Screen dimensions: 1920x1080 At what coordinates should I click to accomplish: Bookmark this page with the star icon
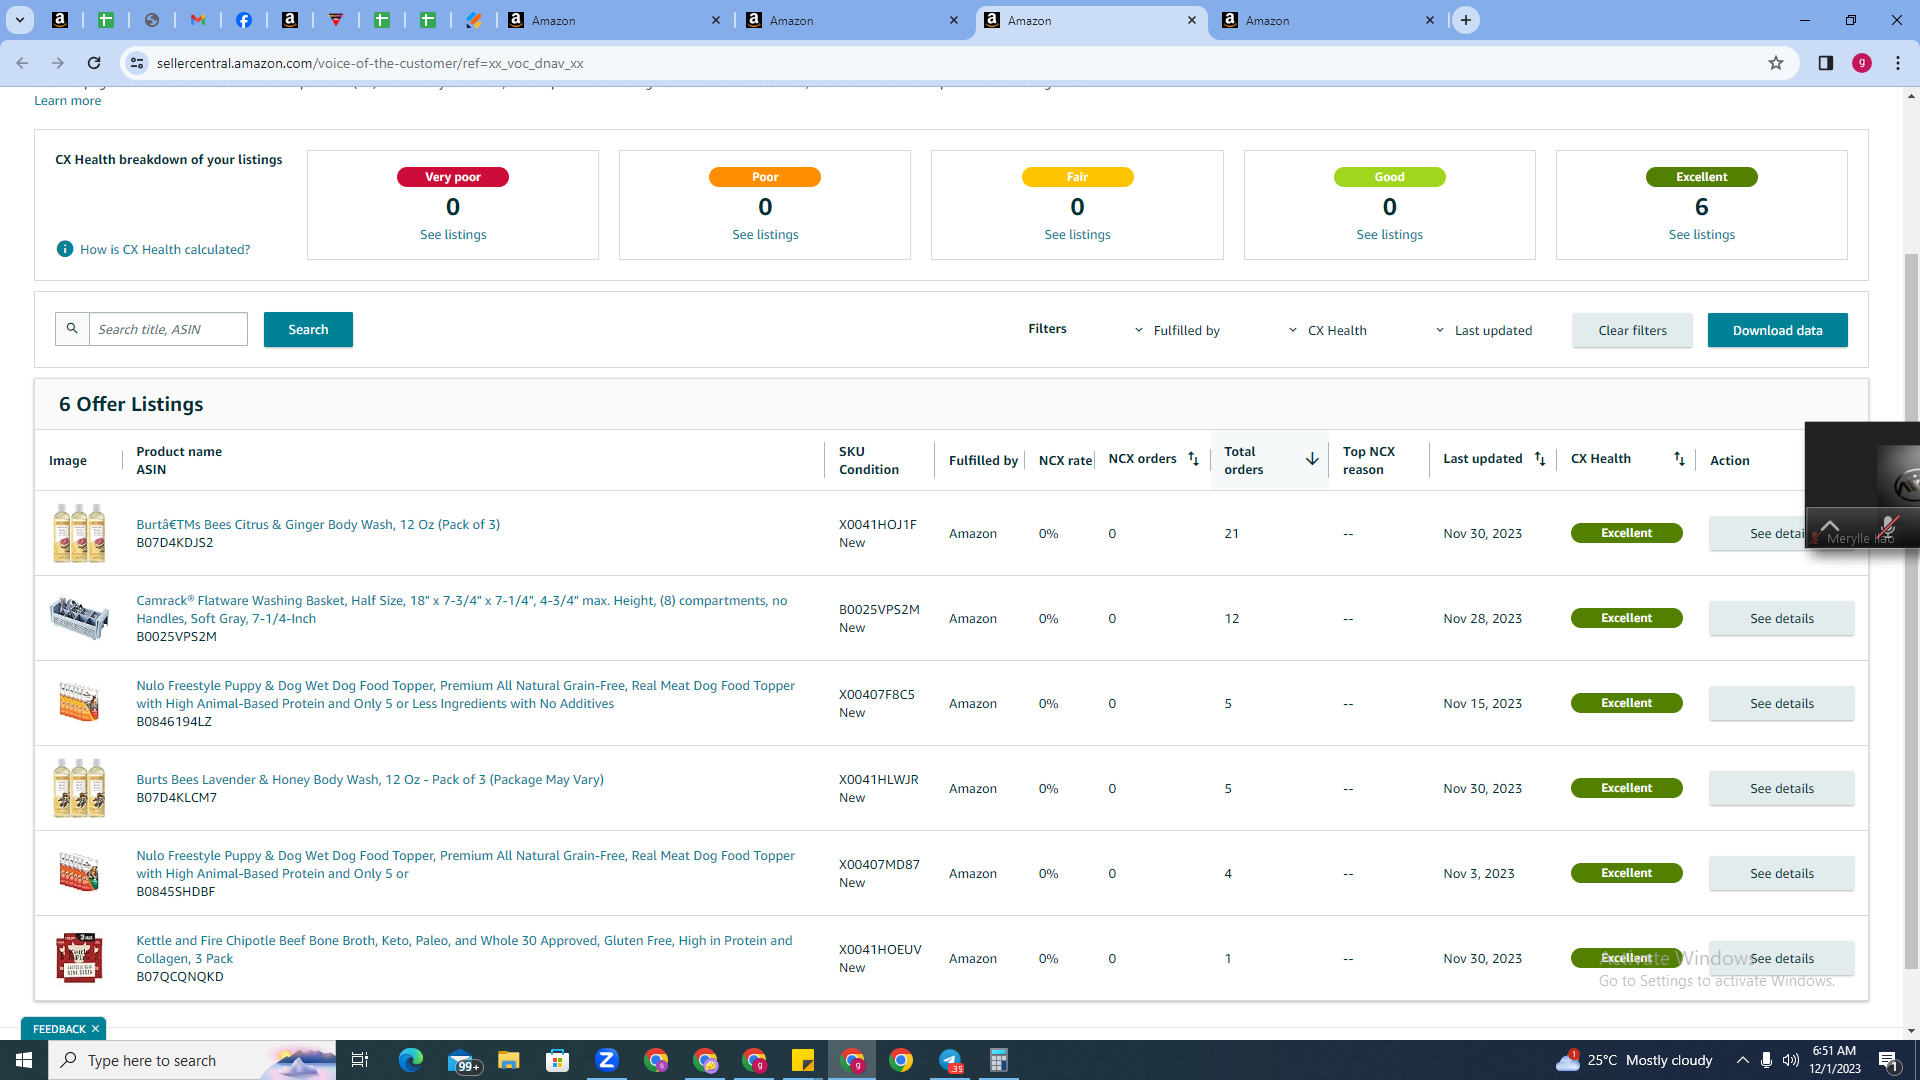click(x=1776, y=63)
